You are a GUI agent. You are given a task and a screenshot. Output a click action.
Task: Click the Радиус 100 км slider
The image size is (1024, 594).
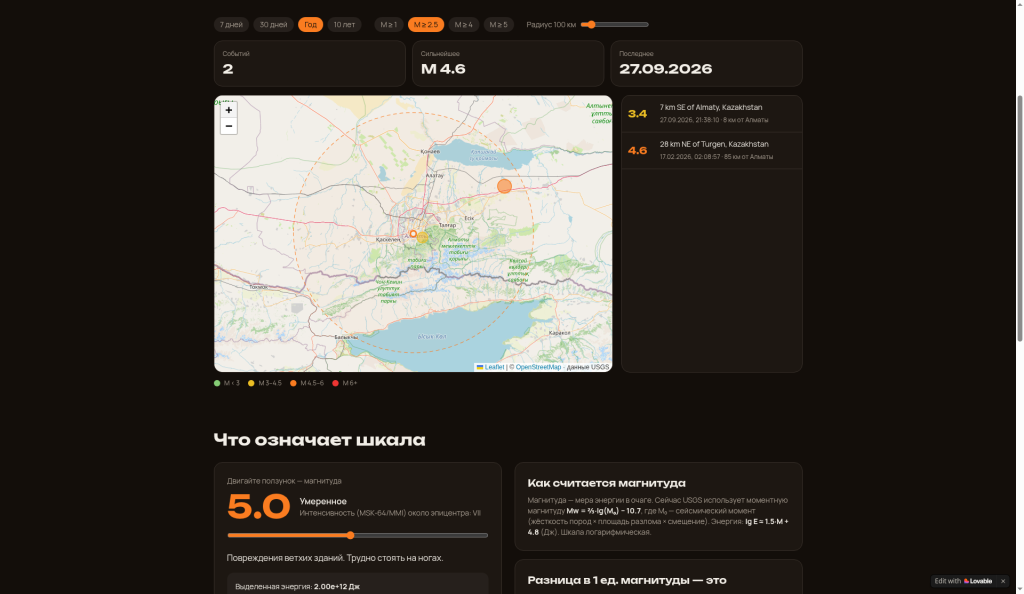pos(615,25)
